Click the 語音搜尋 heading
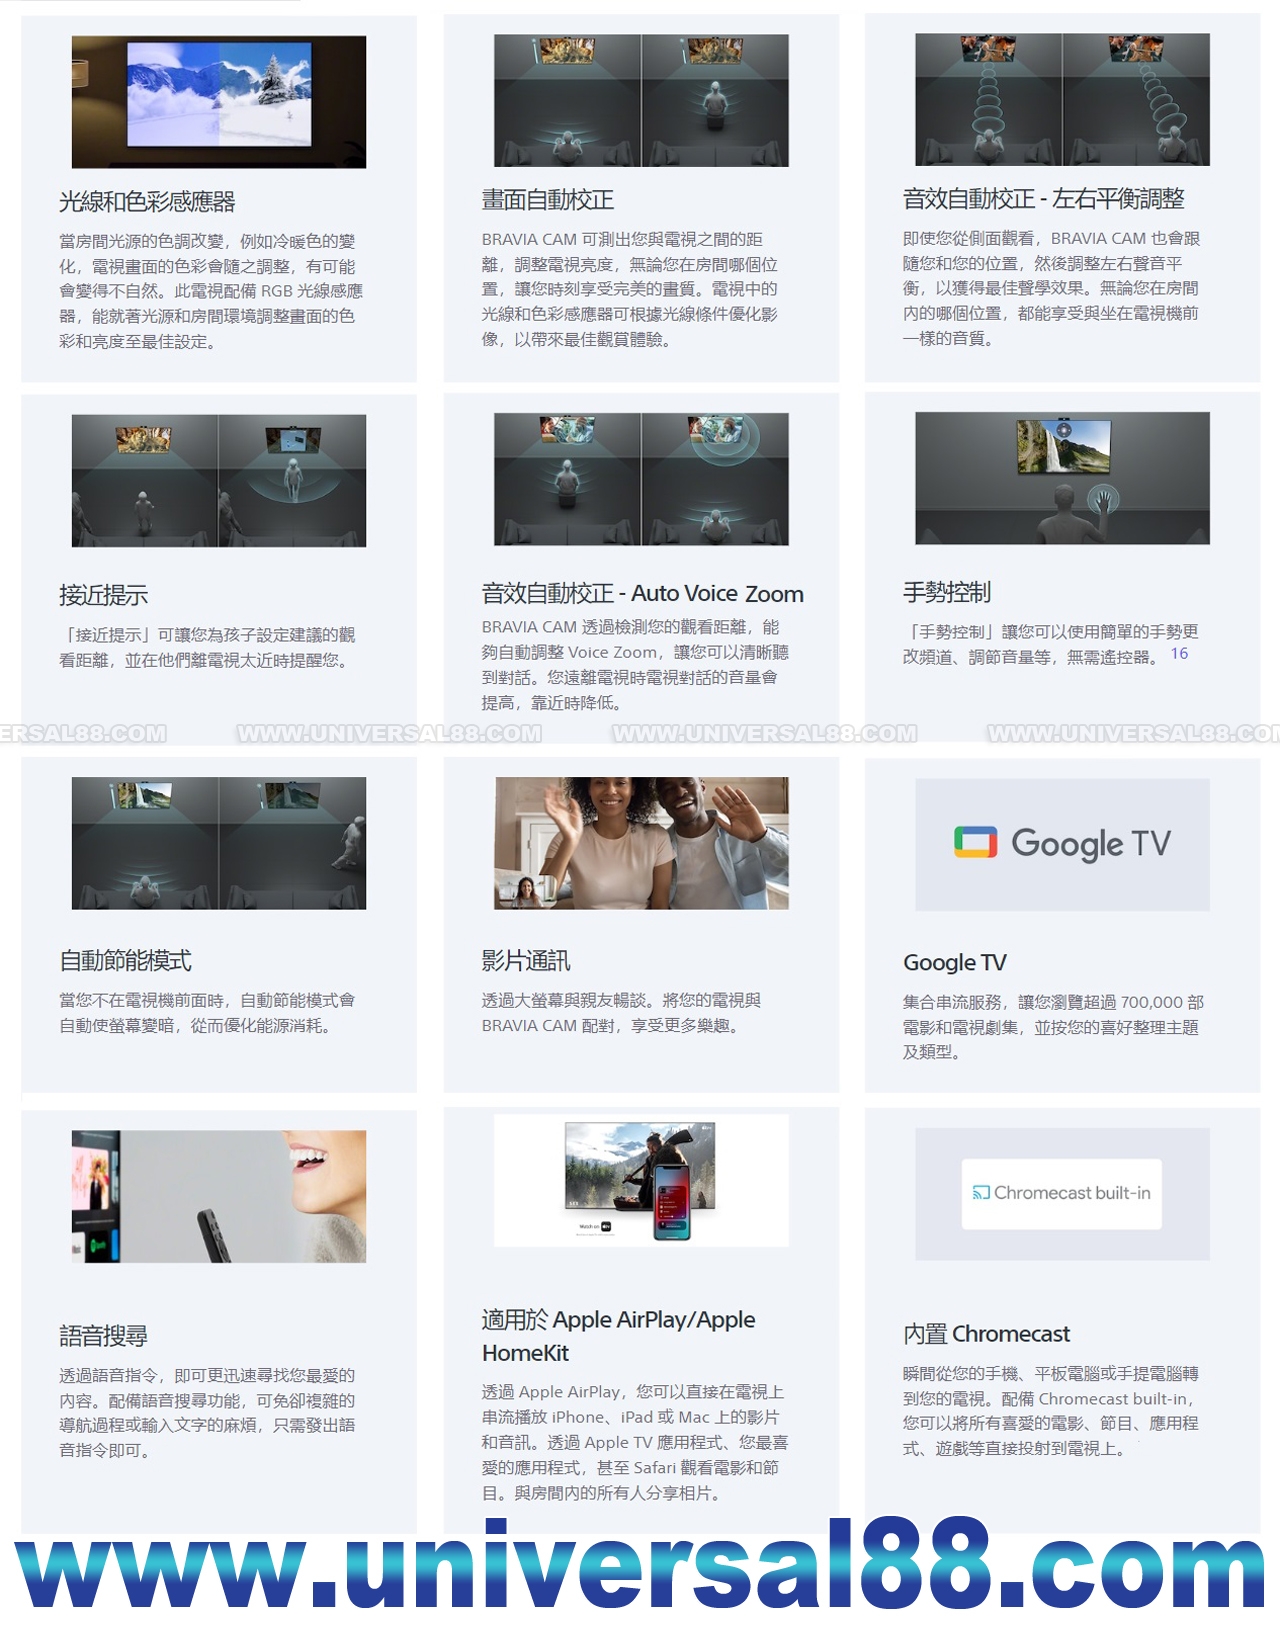1280x1625 pixels. coord(103,1336)
